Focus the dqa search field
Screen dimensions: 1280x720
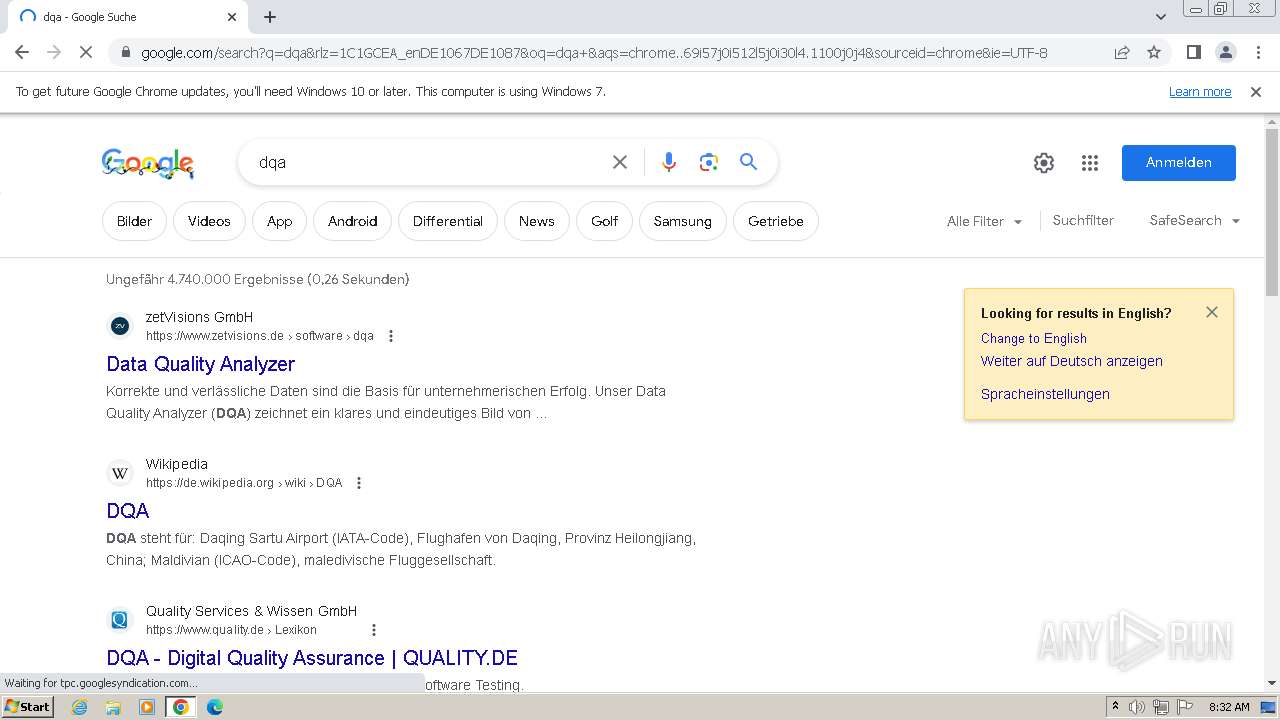click(425, 162)
